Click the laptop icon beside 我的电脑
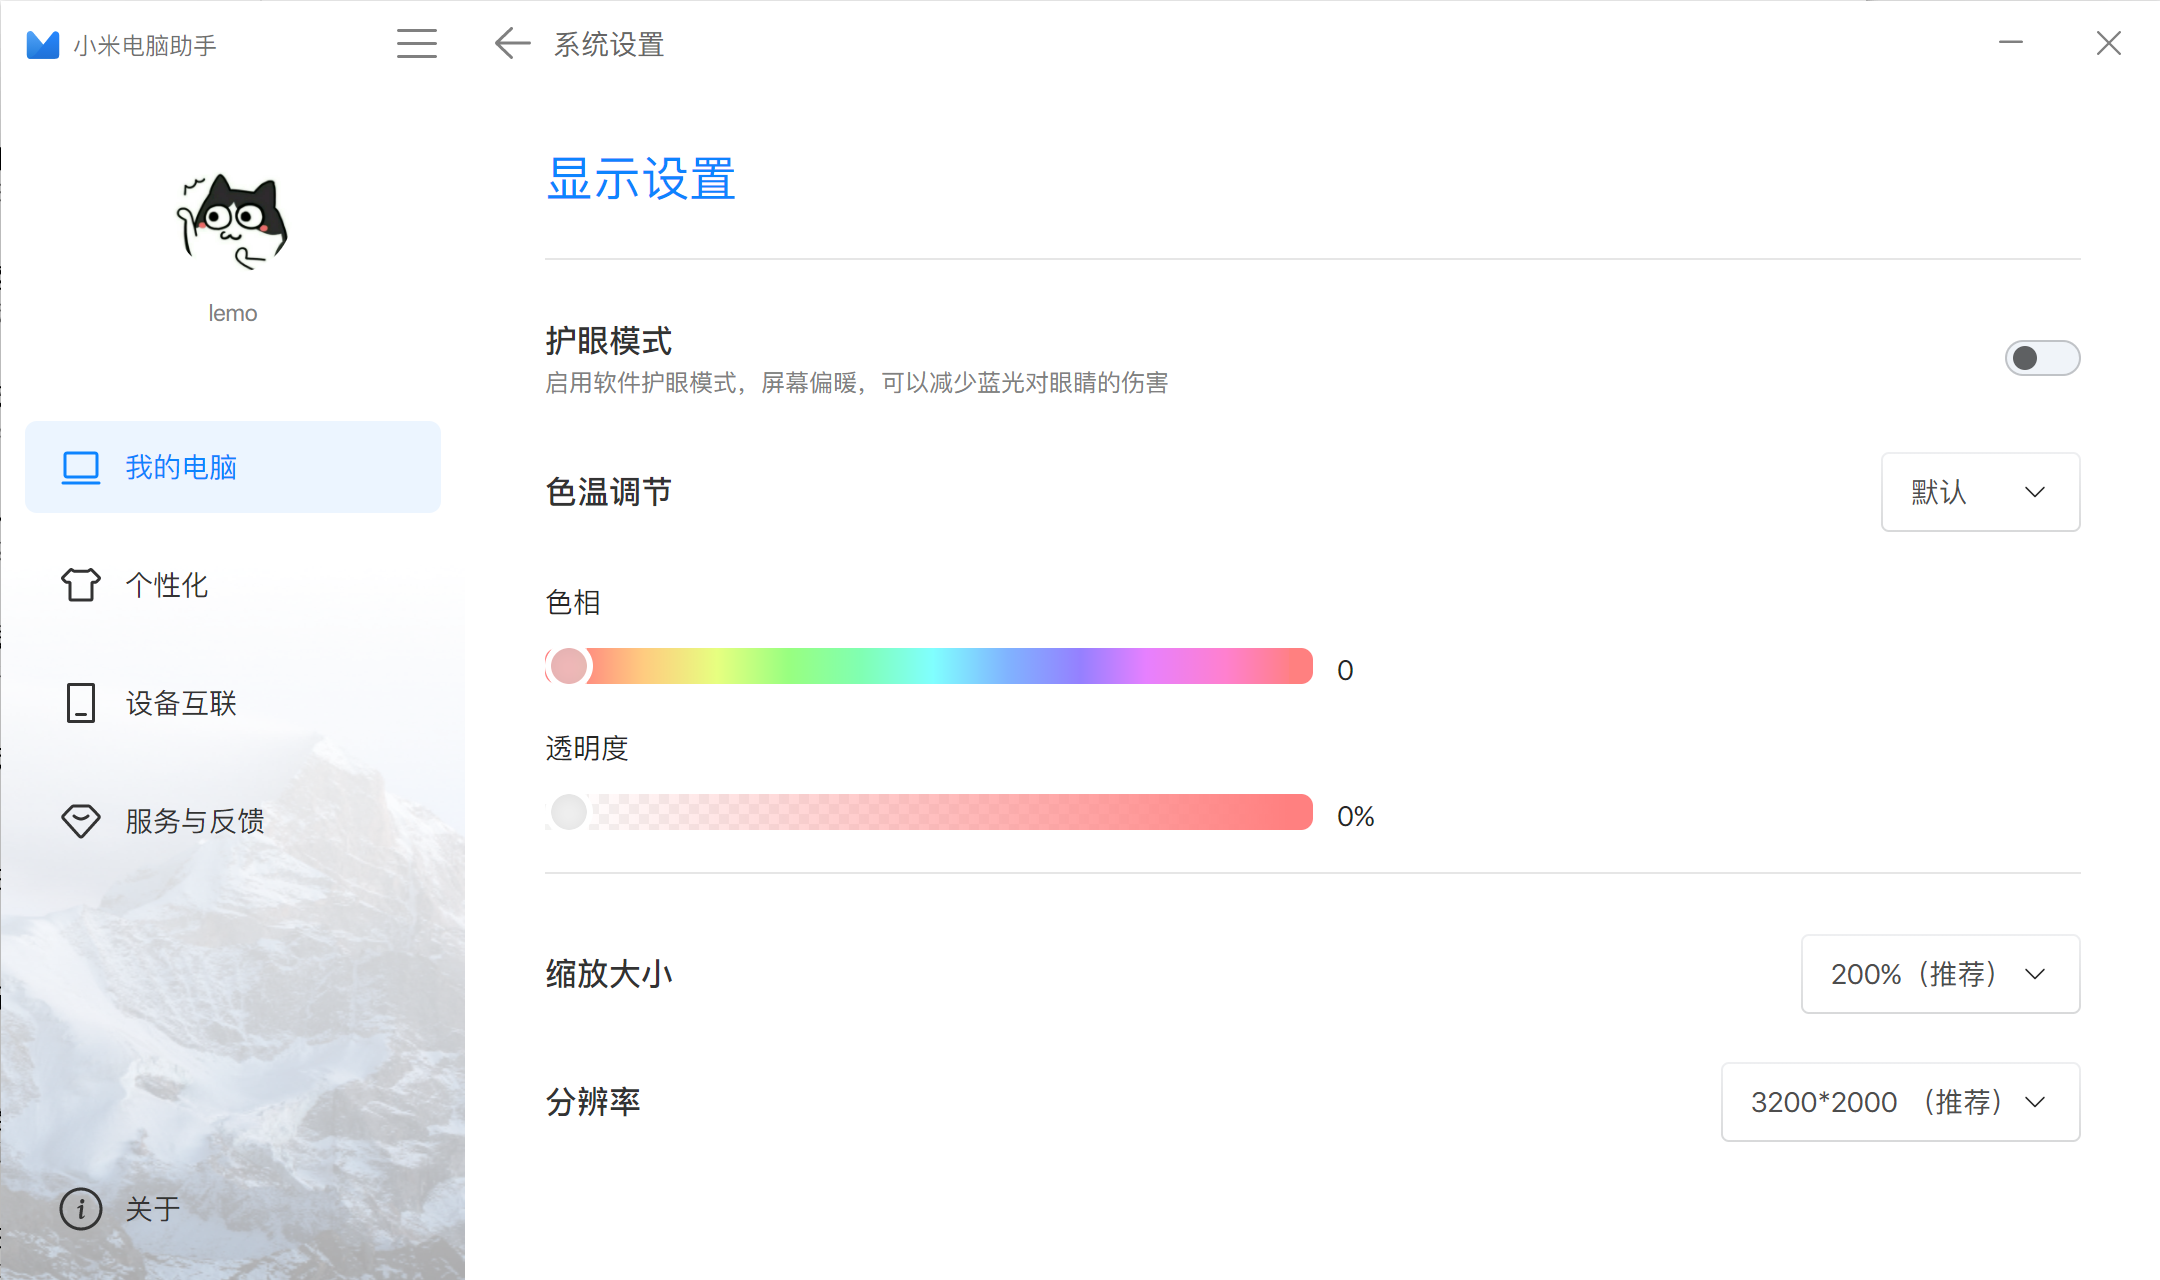This screenshot has height=1280, width=2160. click(81, 467)
